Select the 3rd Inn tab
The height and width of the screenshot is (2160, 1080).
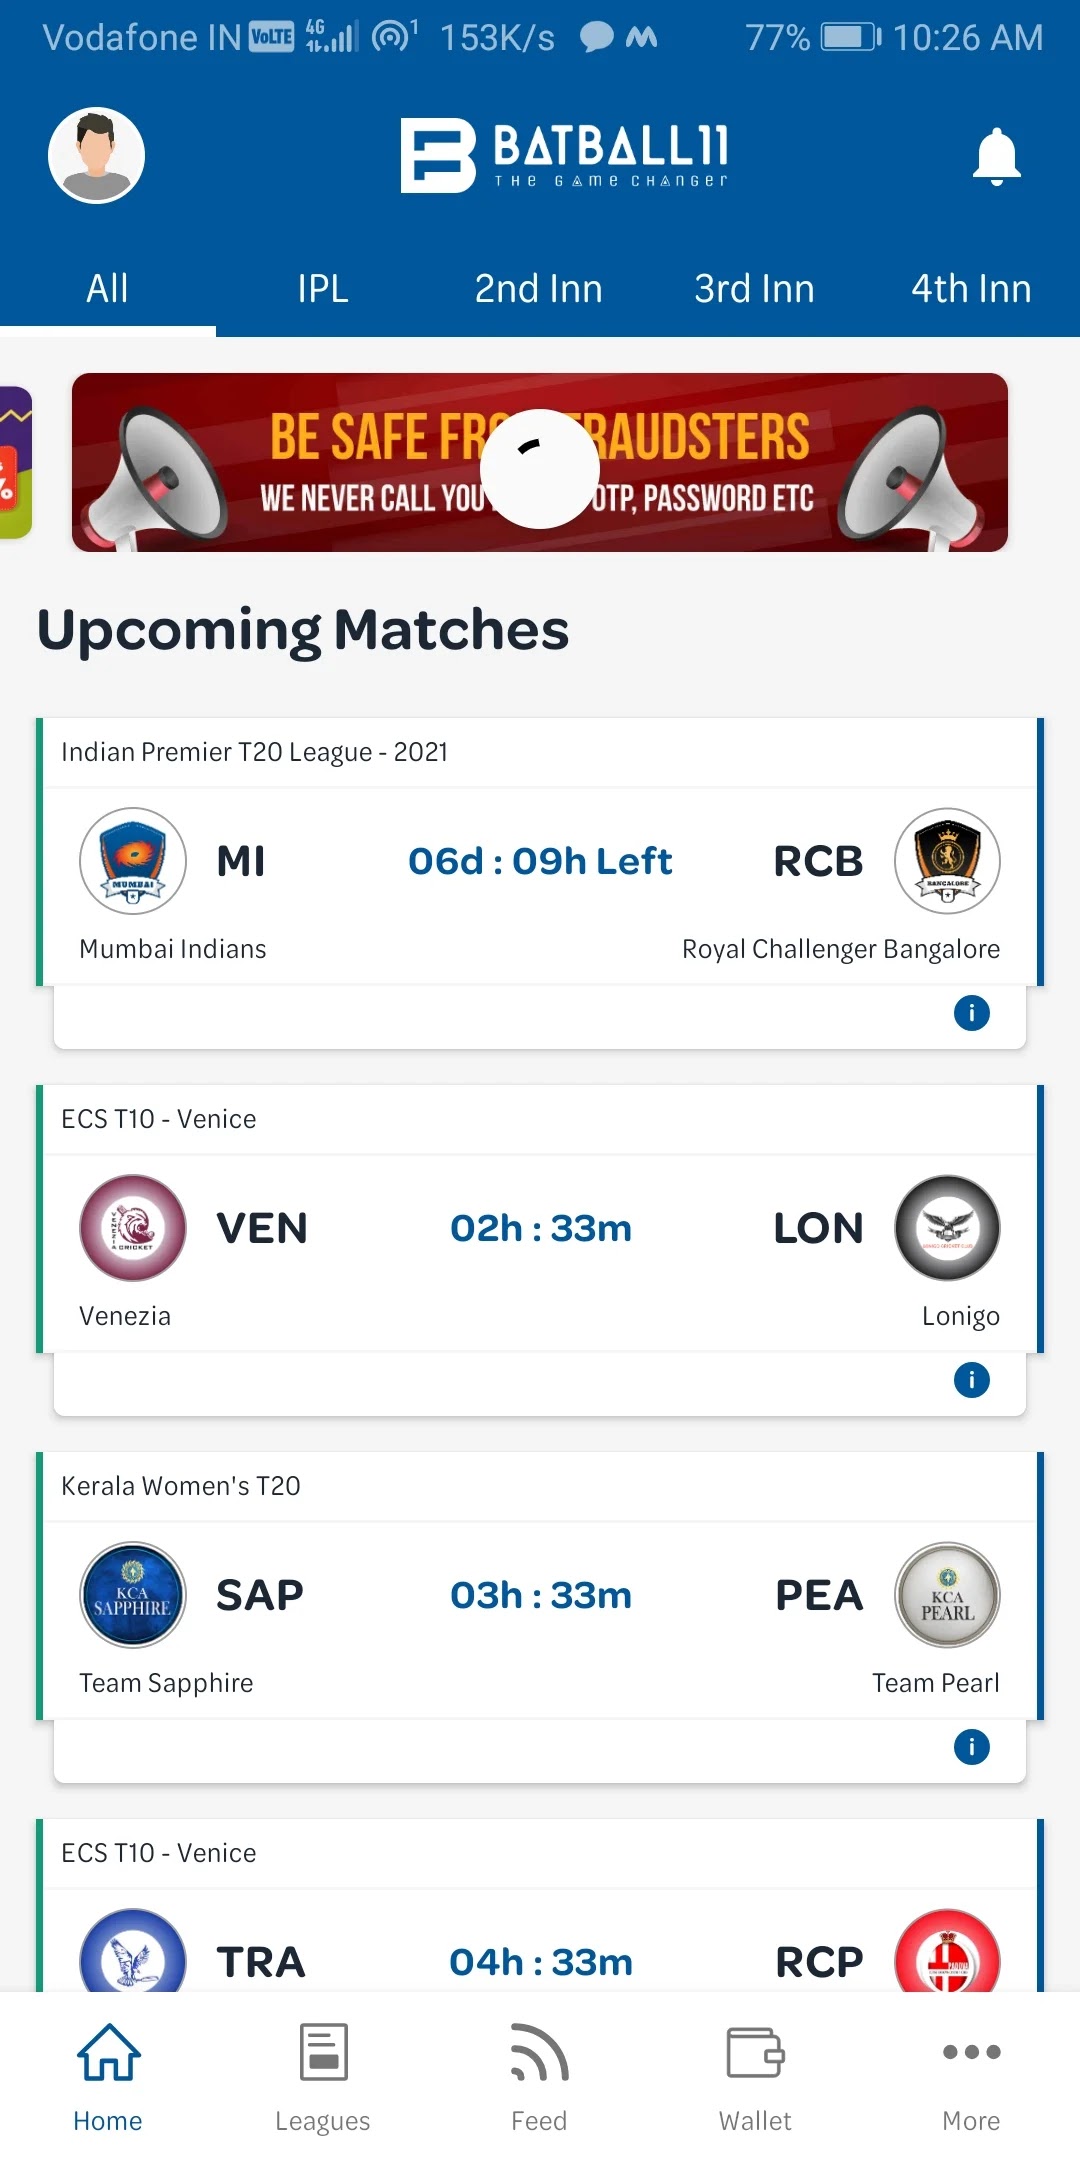pos(754,289)
